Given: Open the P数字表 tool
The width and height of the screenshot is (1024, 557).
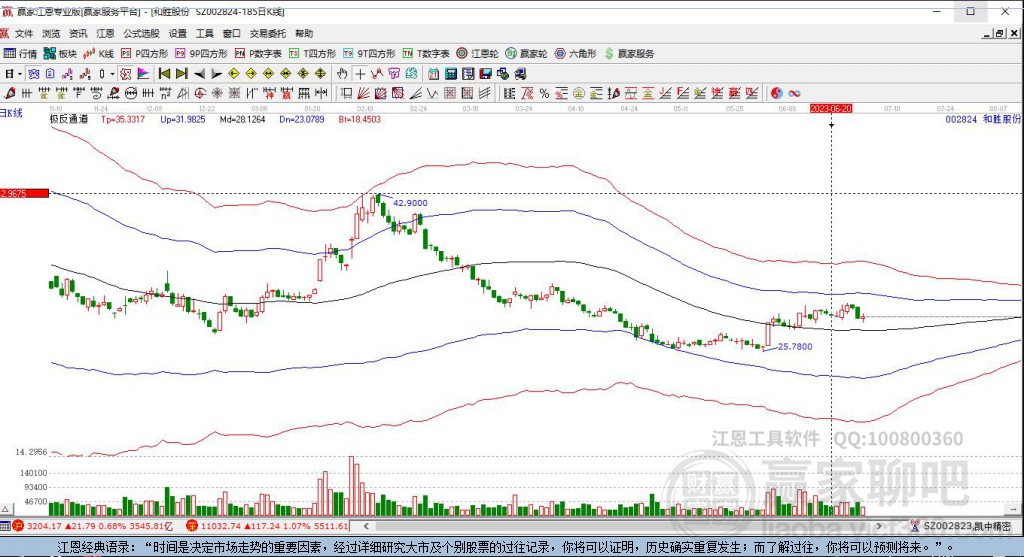Looking at the screenshot, I should click(258, 54).
